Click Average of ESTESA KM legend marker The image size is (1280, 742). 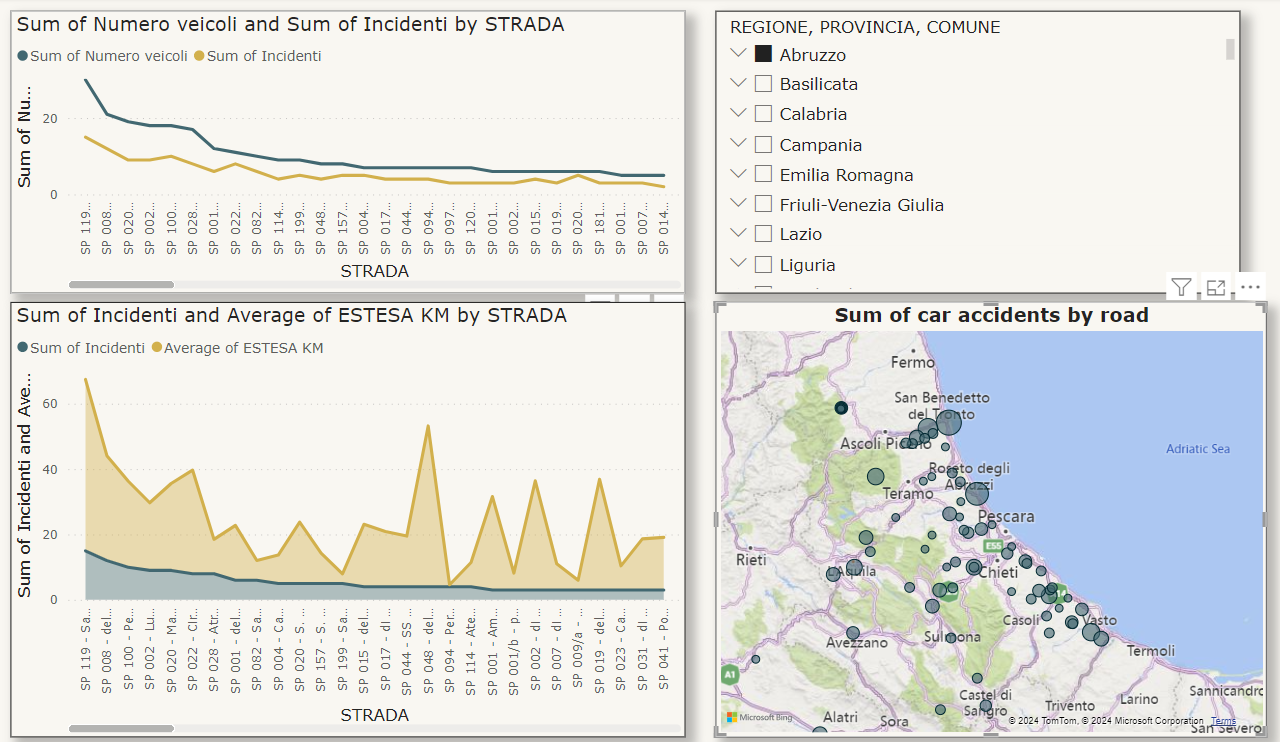(x=156, y=348)
